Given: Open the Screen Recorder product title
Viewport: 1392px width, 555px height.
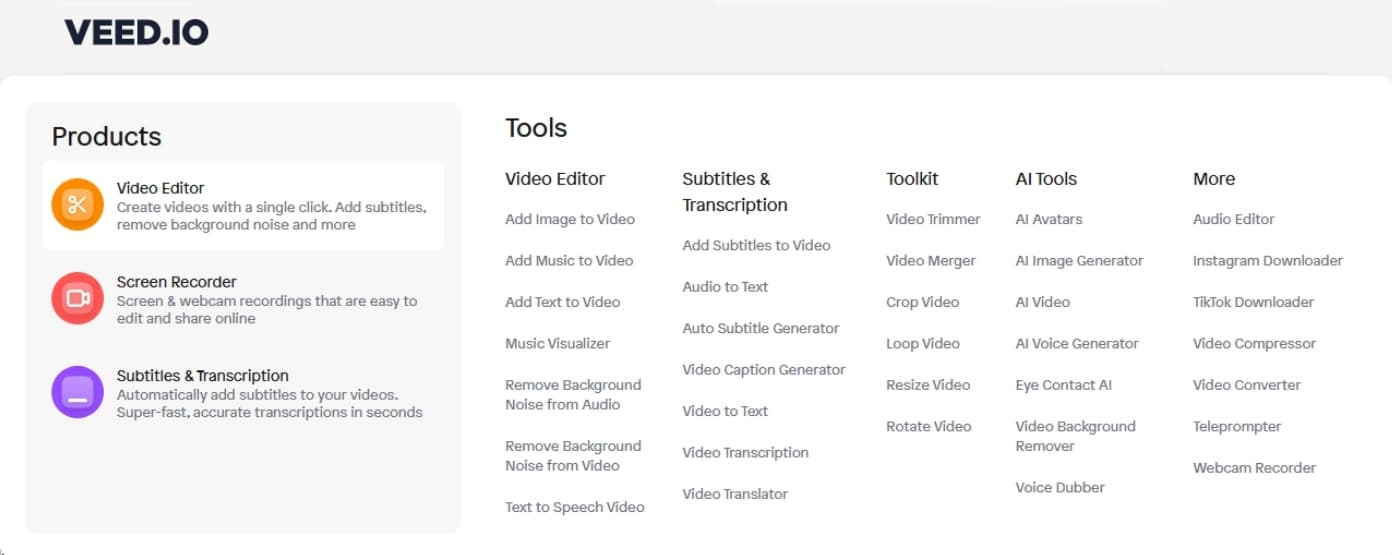Looking at the screenshot, I should [176, 282].
